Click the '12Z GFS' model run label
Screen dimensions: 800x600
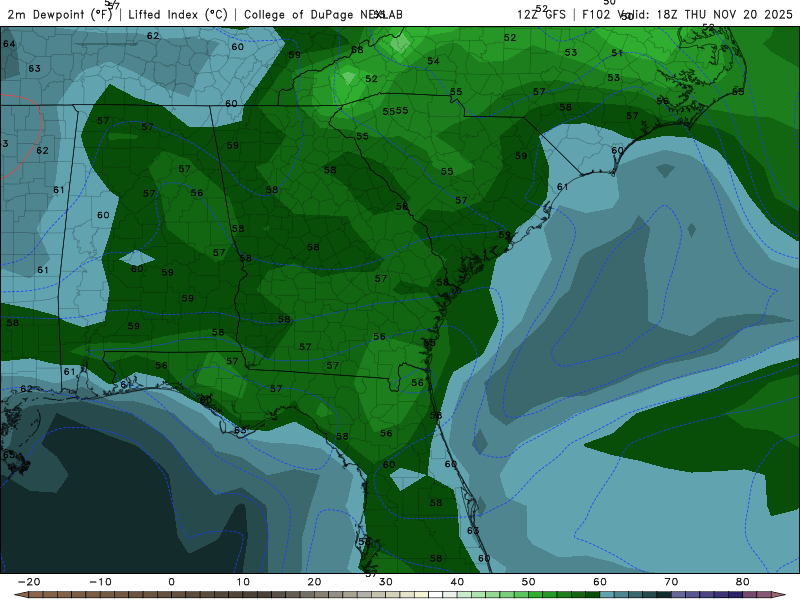[x=541, y=14]
